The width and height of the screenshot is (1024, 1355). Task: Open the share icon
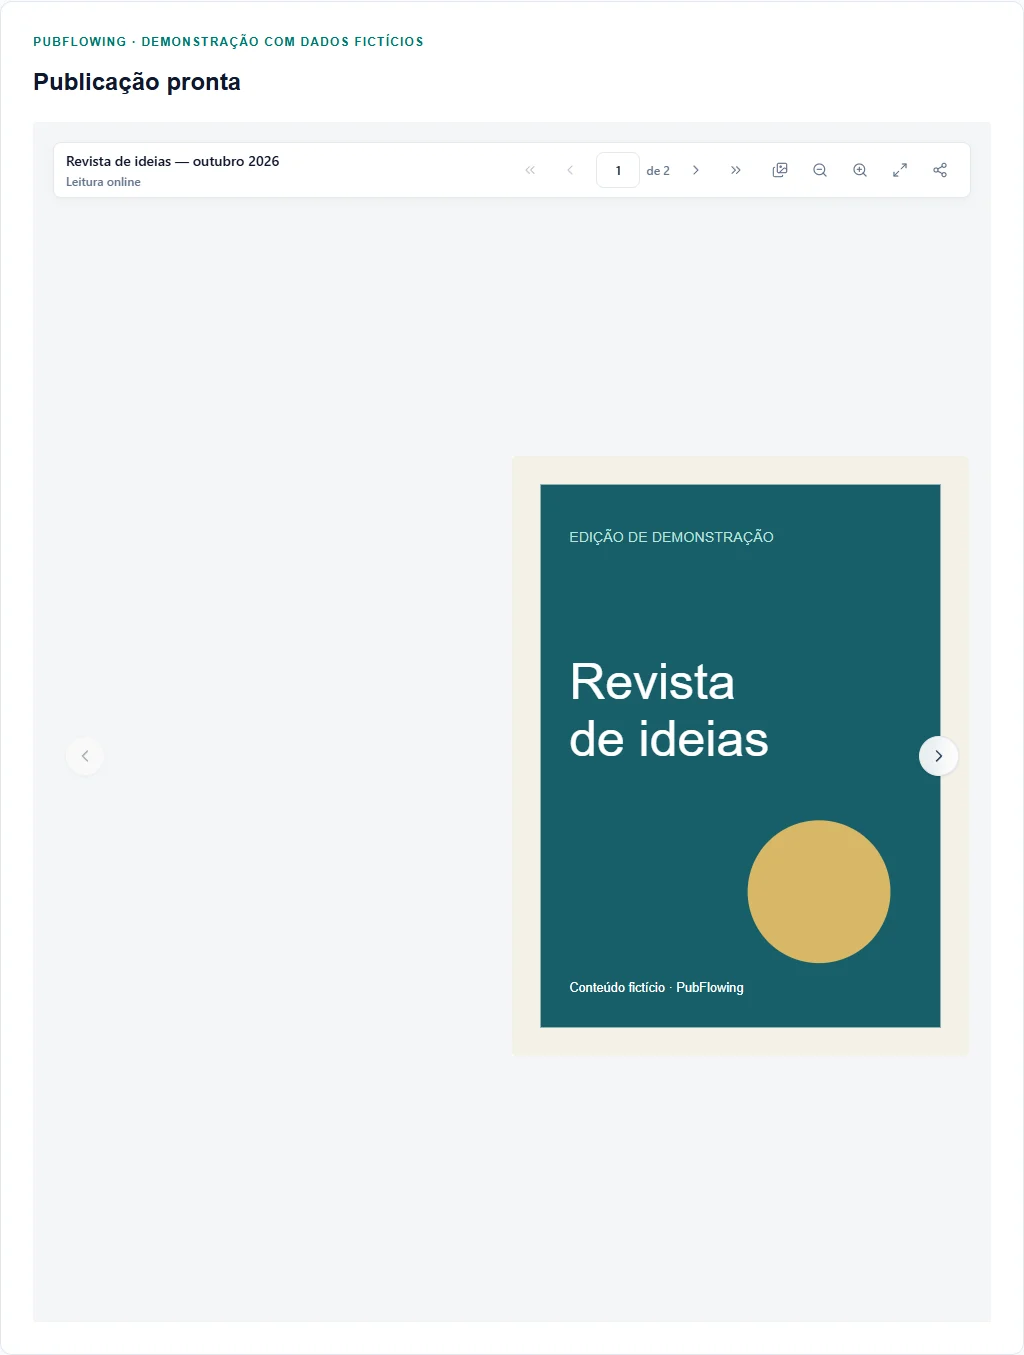940,170
